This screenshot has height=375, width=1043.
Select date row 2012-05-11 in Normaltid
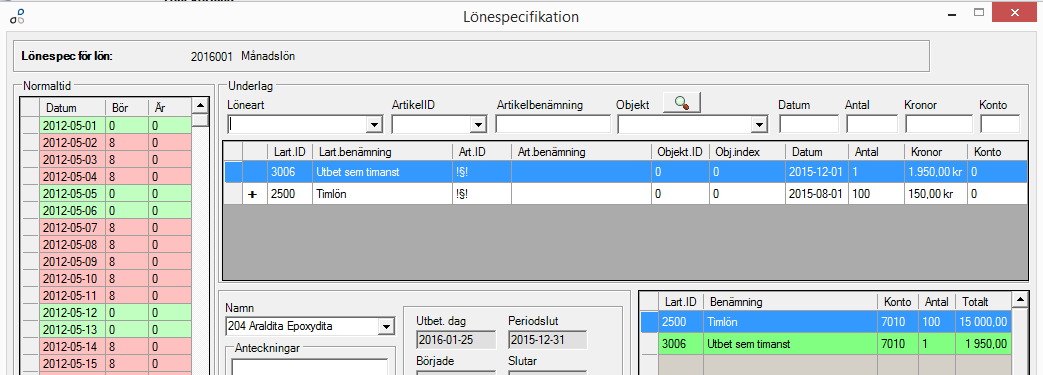tap(106, 295)
